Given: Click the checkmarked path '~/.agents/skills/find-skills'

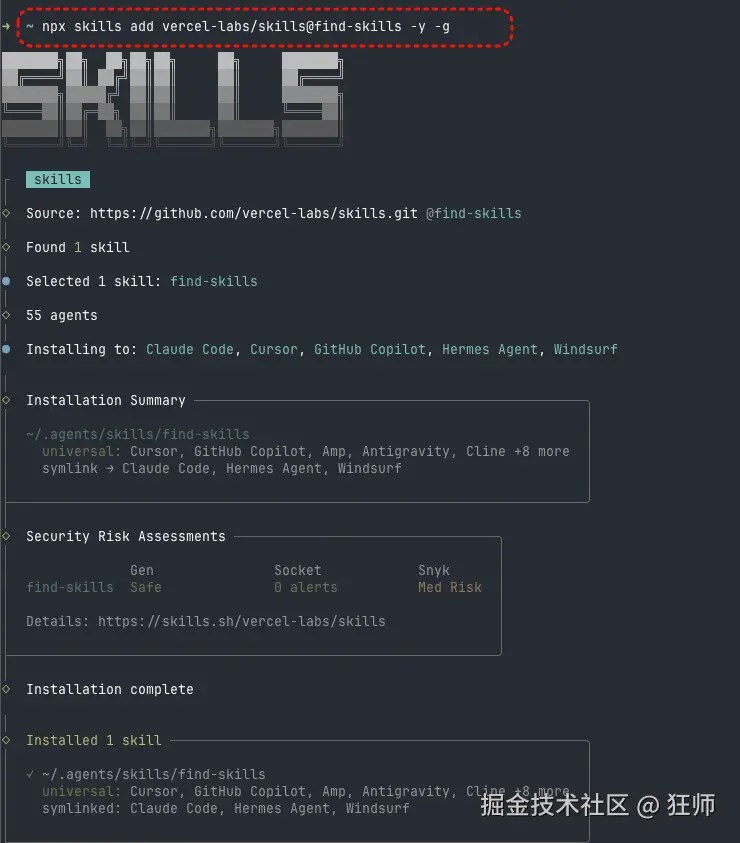Looking at the screenshot, I should pyautogui.click(x=153, y=774).
